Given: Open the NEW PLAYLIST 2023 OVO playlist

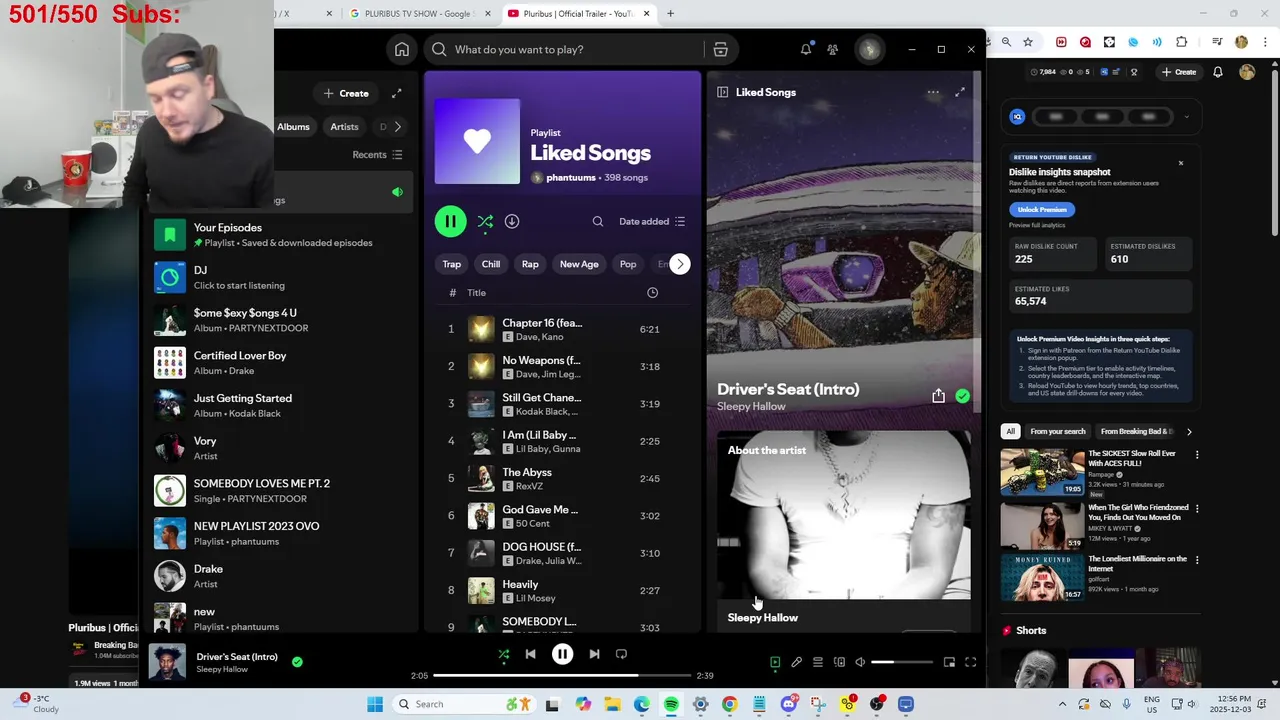Looking at the screenshot, I should coord(280,533).
